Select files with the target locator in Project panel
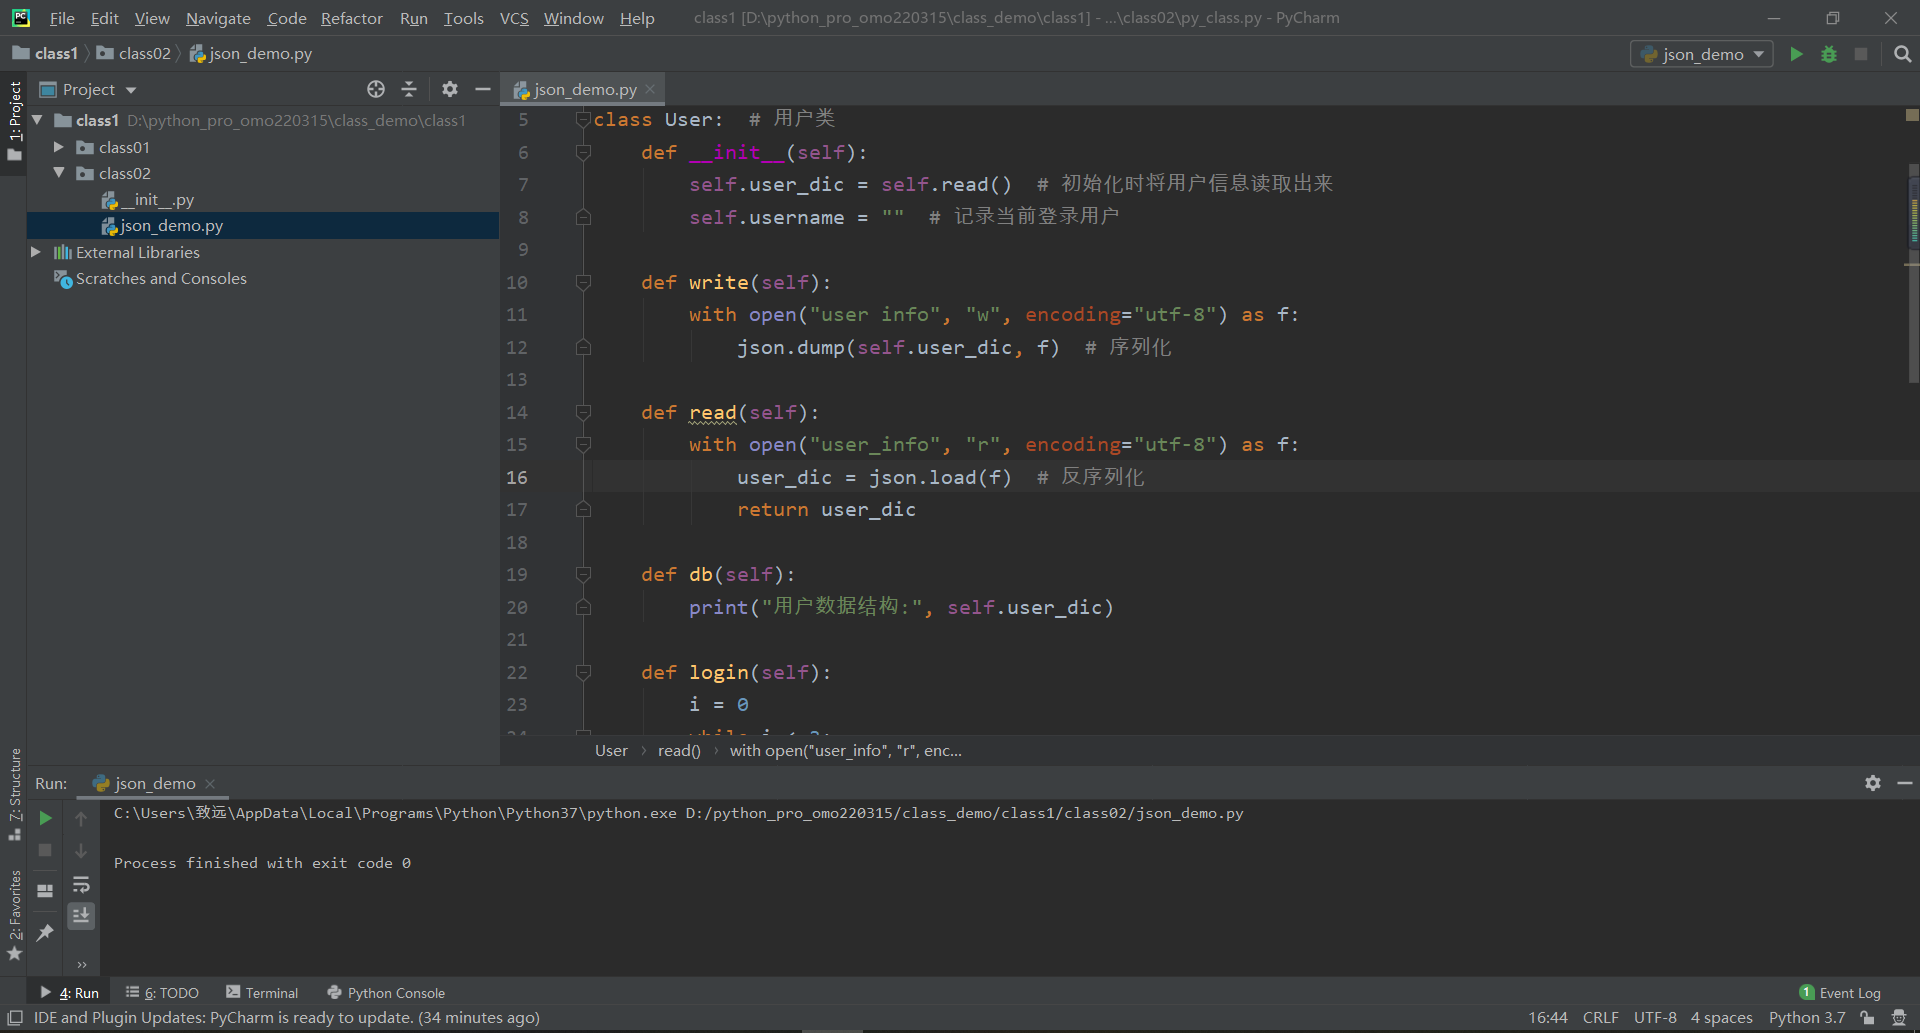The width and height of the screenshot is (1920, 1033). [375, 89]
